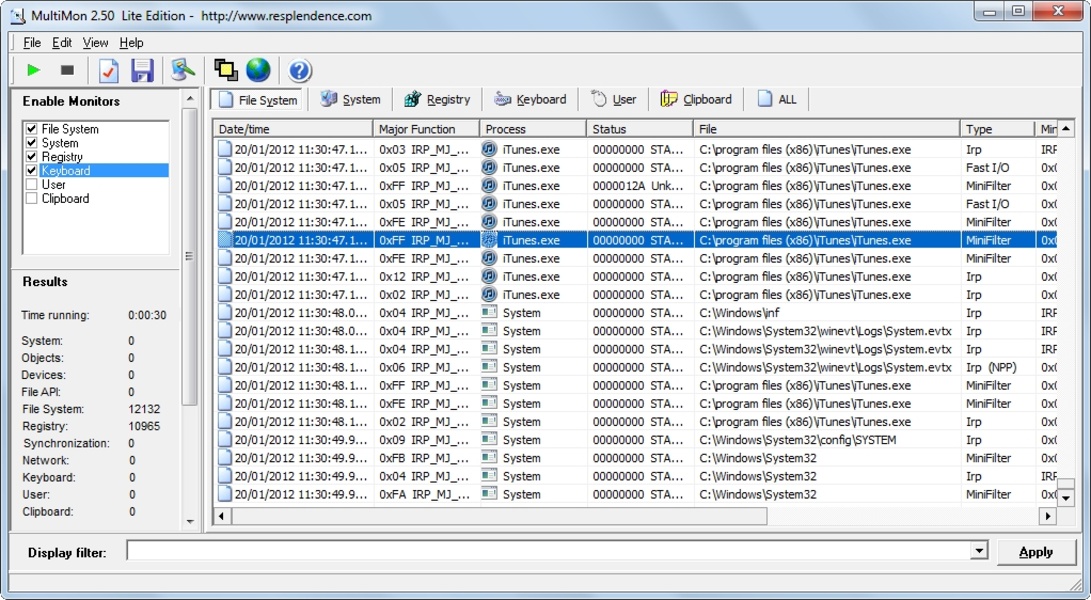Uncheck the File System monitor checkbox
This screenshot has width=1091, height=600.
(x=32, y=129)
